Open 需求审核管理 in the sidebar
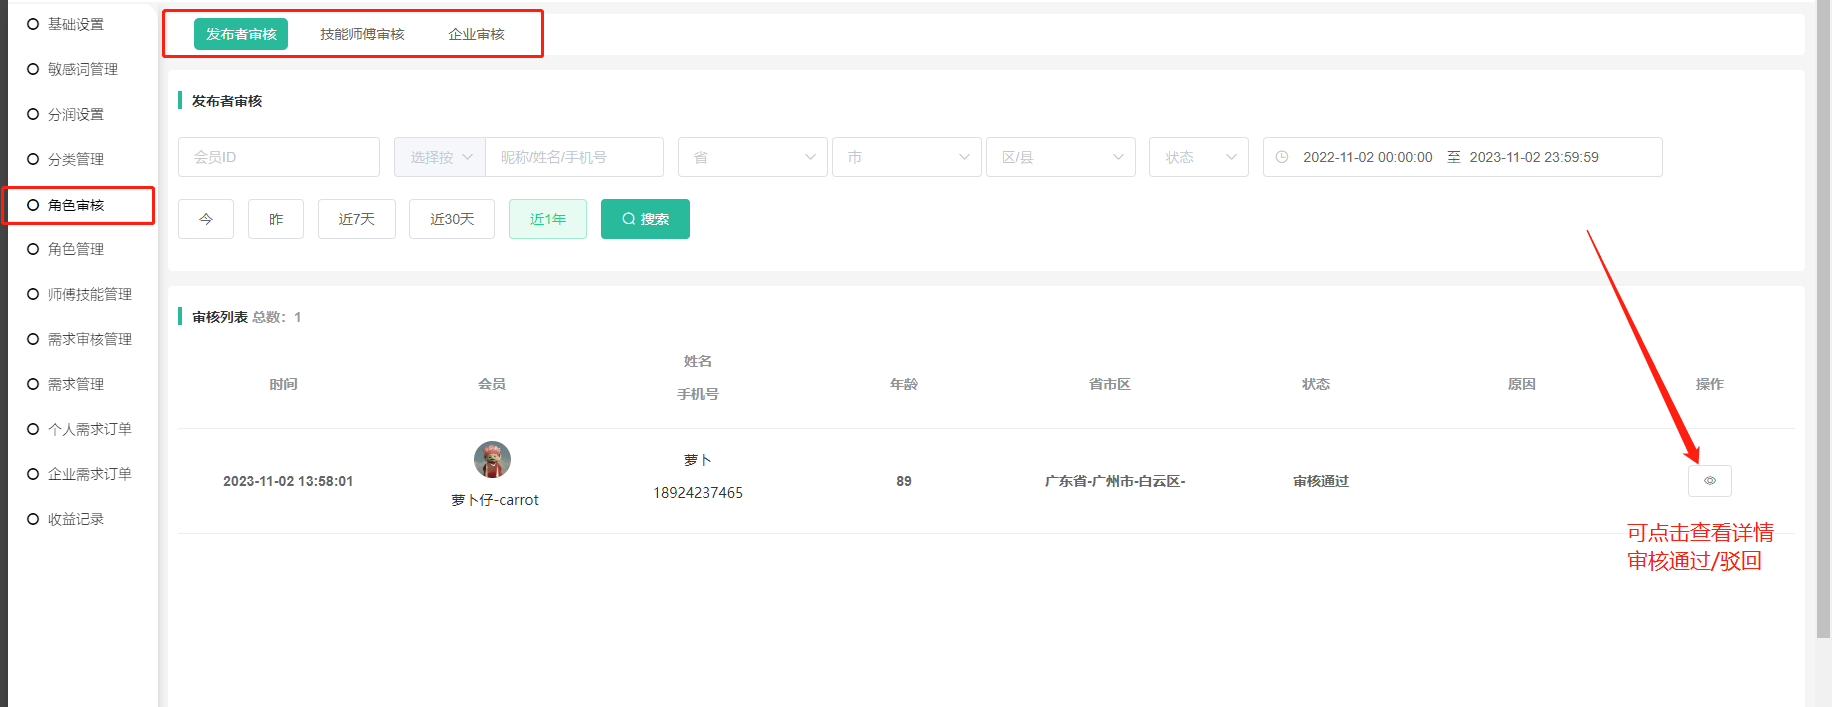1832x707 pixels. pyautogui.click(x=89, y=339)
